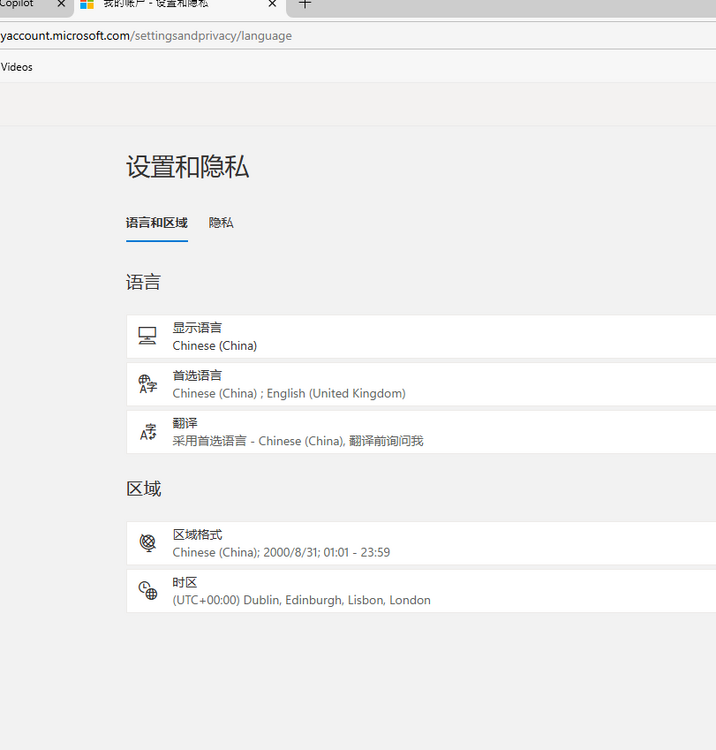Open the 显示语言 setting row
Viewport: 716px width, 750px height.
[421, 336]
